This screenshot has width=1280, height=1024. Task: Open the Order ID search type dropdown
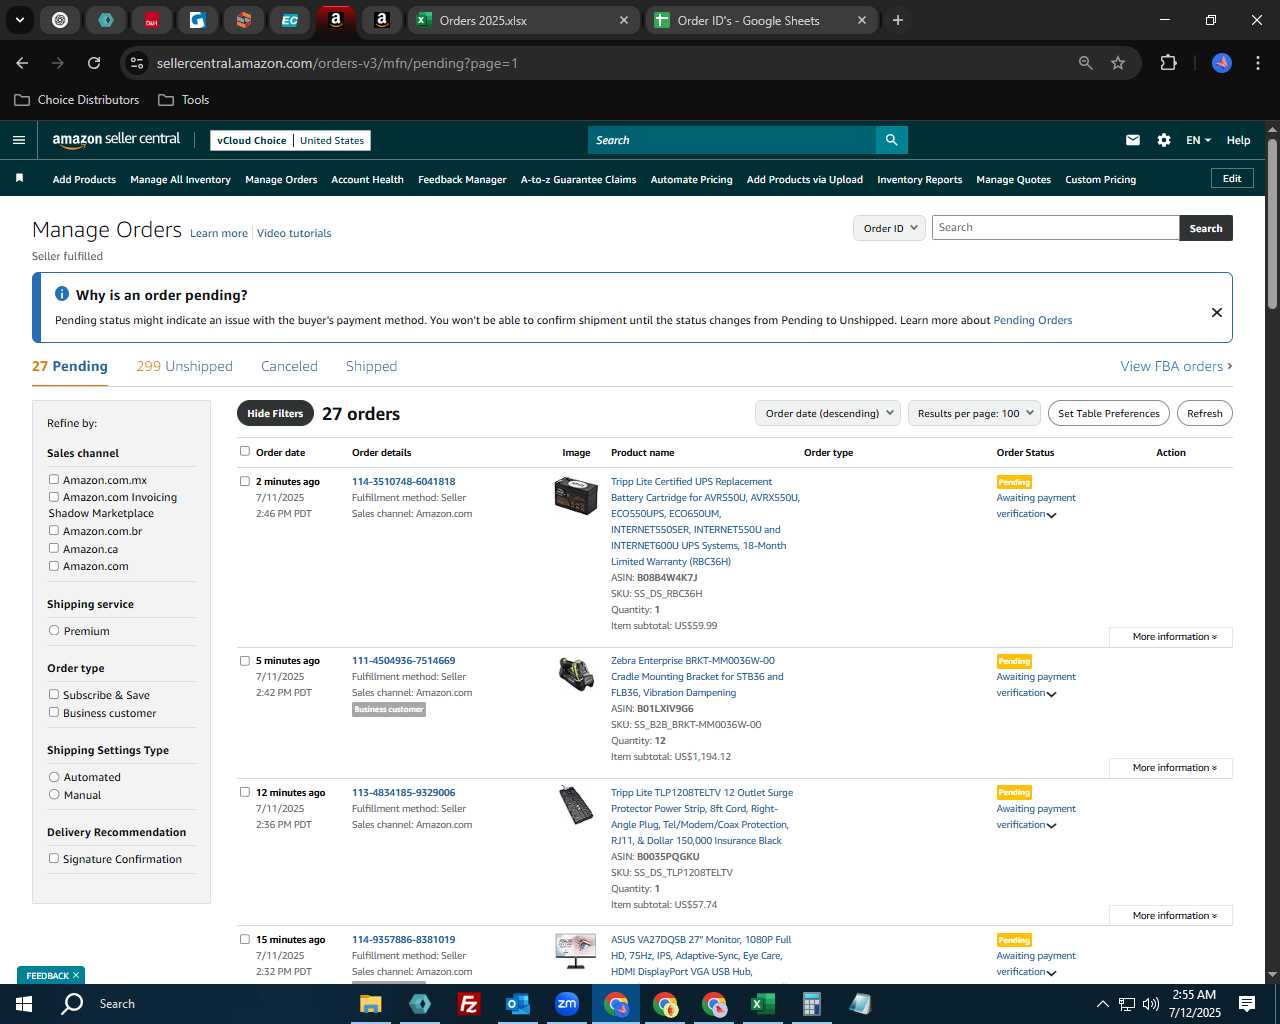(889, 228)
